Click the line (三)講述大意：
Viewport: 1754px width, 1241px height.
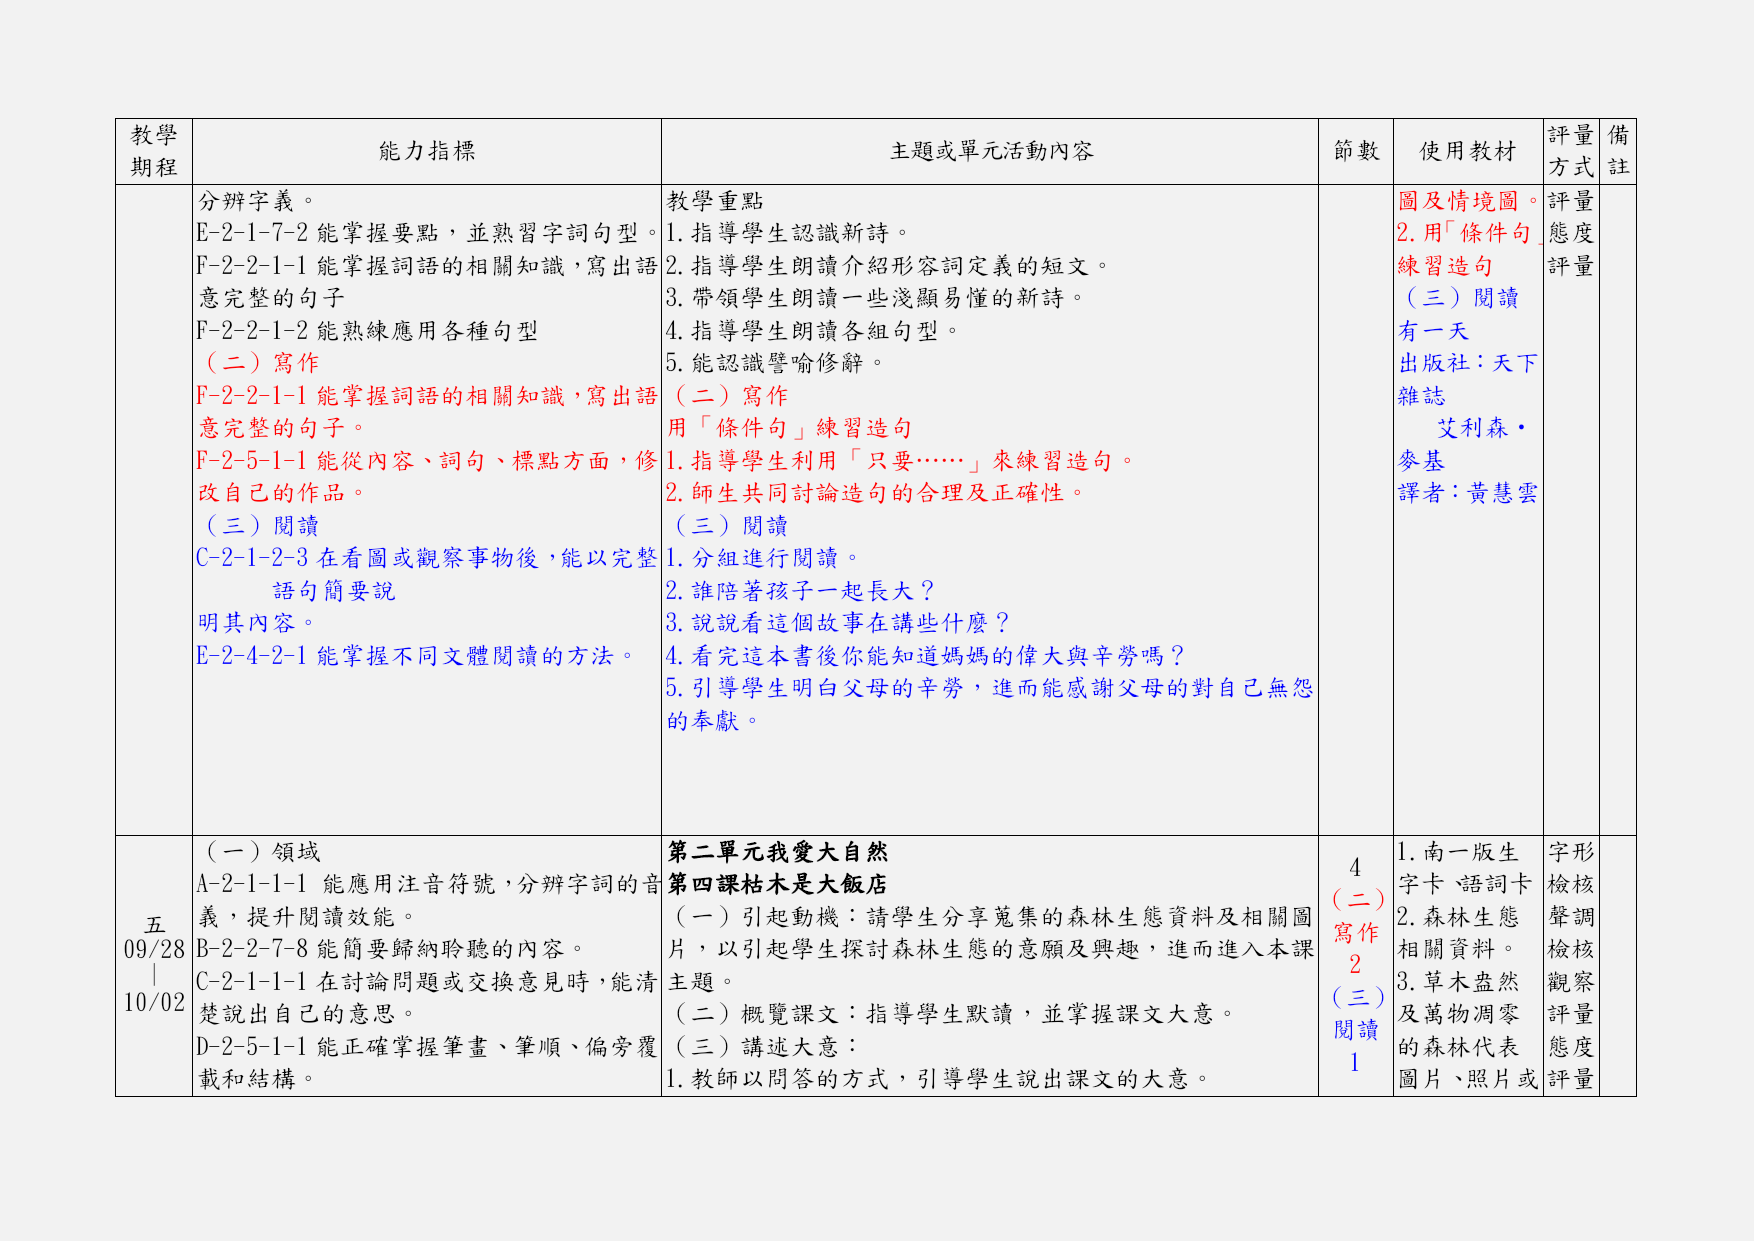pos(764,1047)
